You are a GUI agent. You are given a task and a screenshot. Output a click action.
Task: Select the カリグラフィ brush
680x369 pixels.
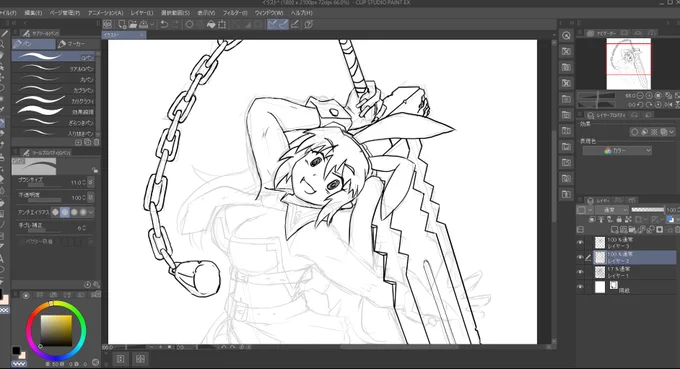tap(53, 101)
